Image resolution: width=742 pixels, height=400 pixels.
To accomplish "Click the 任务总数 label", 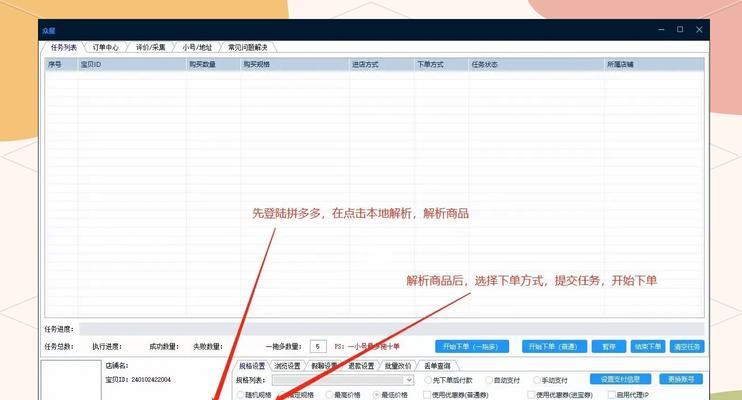I will click(59, 347).
